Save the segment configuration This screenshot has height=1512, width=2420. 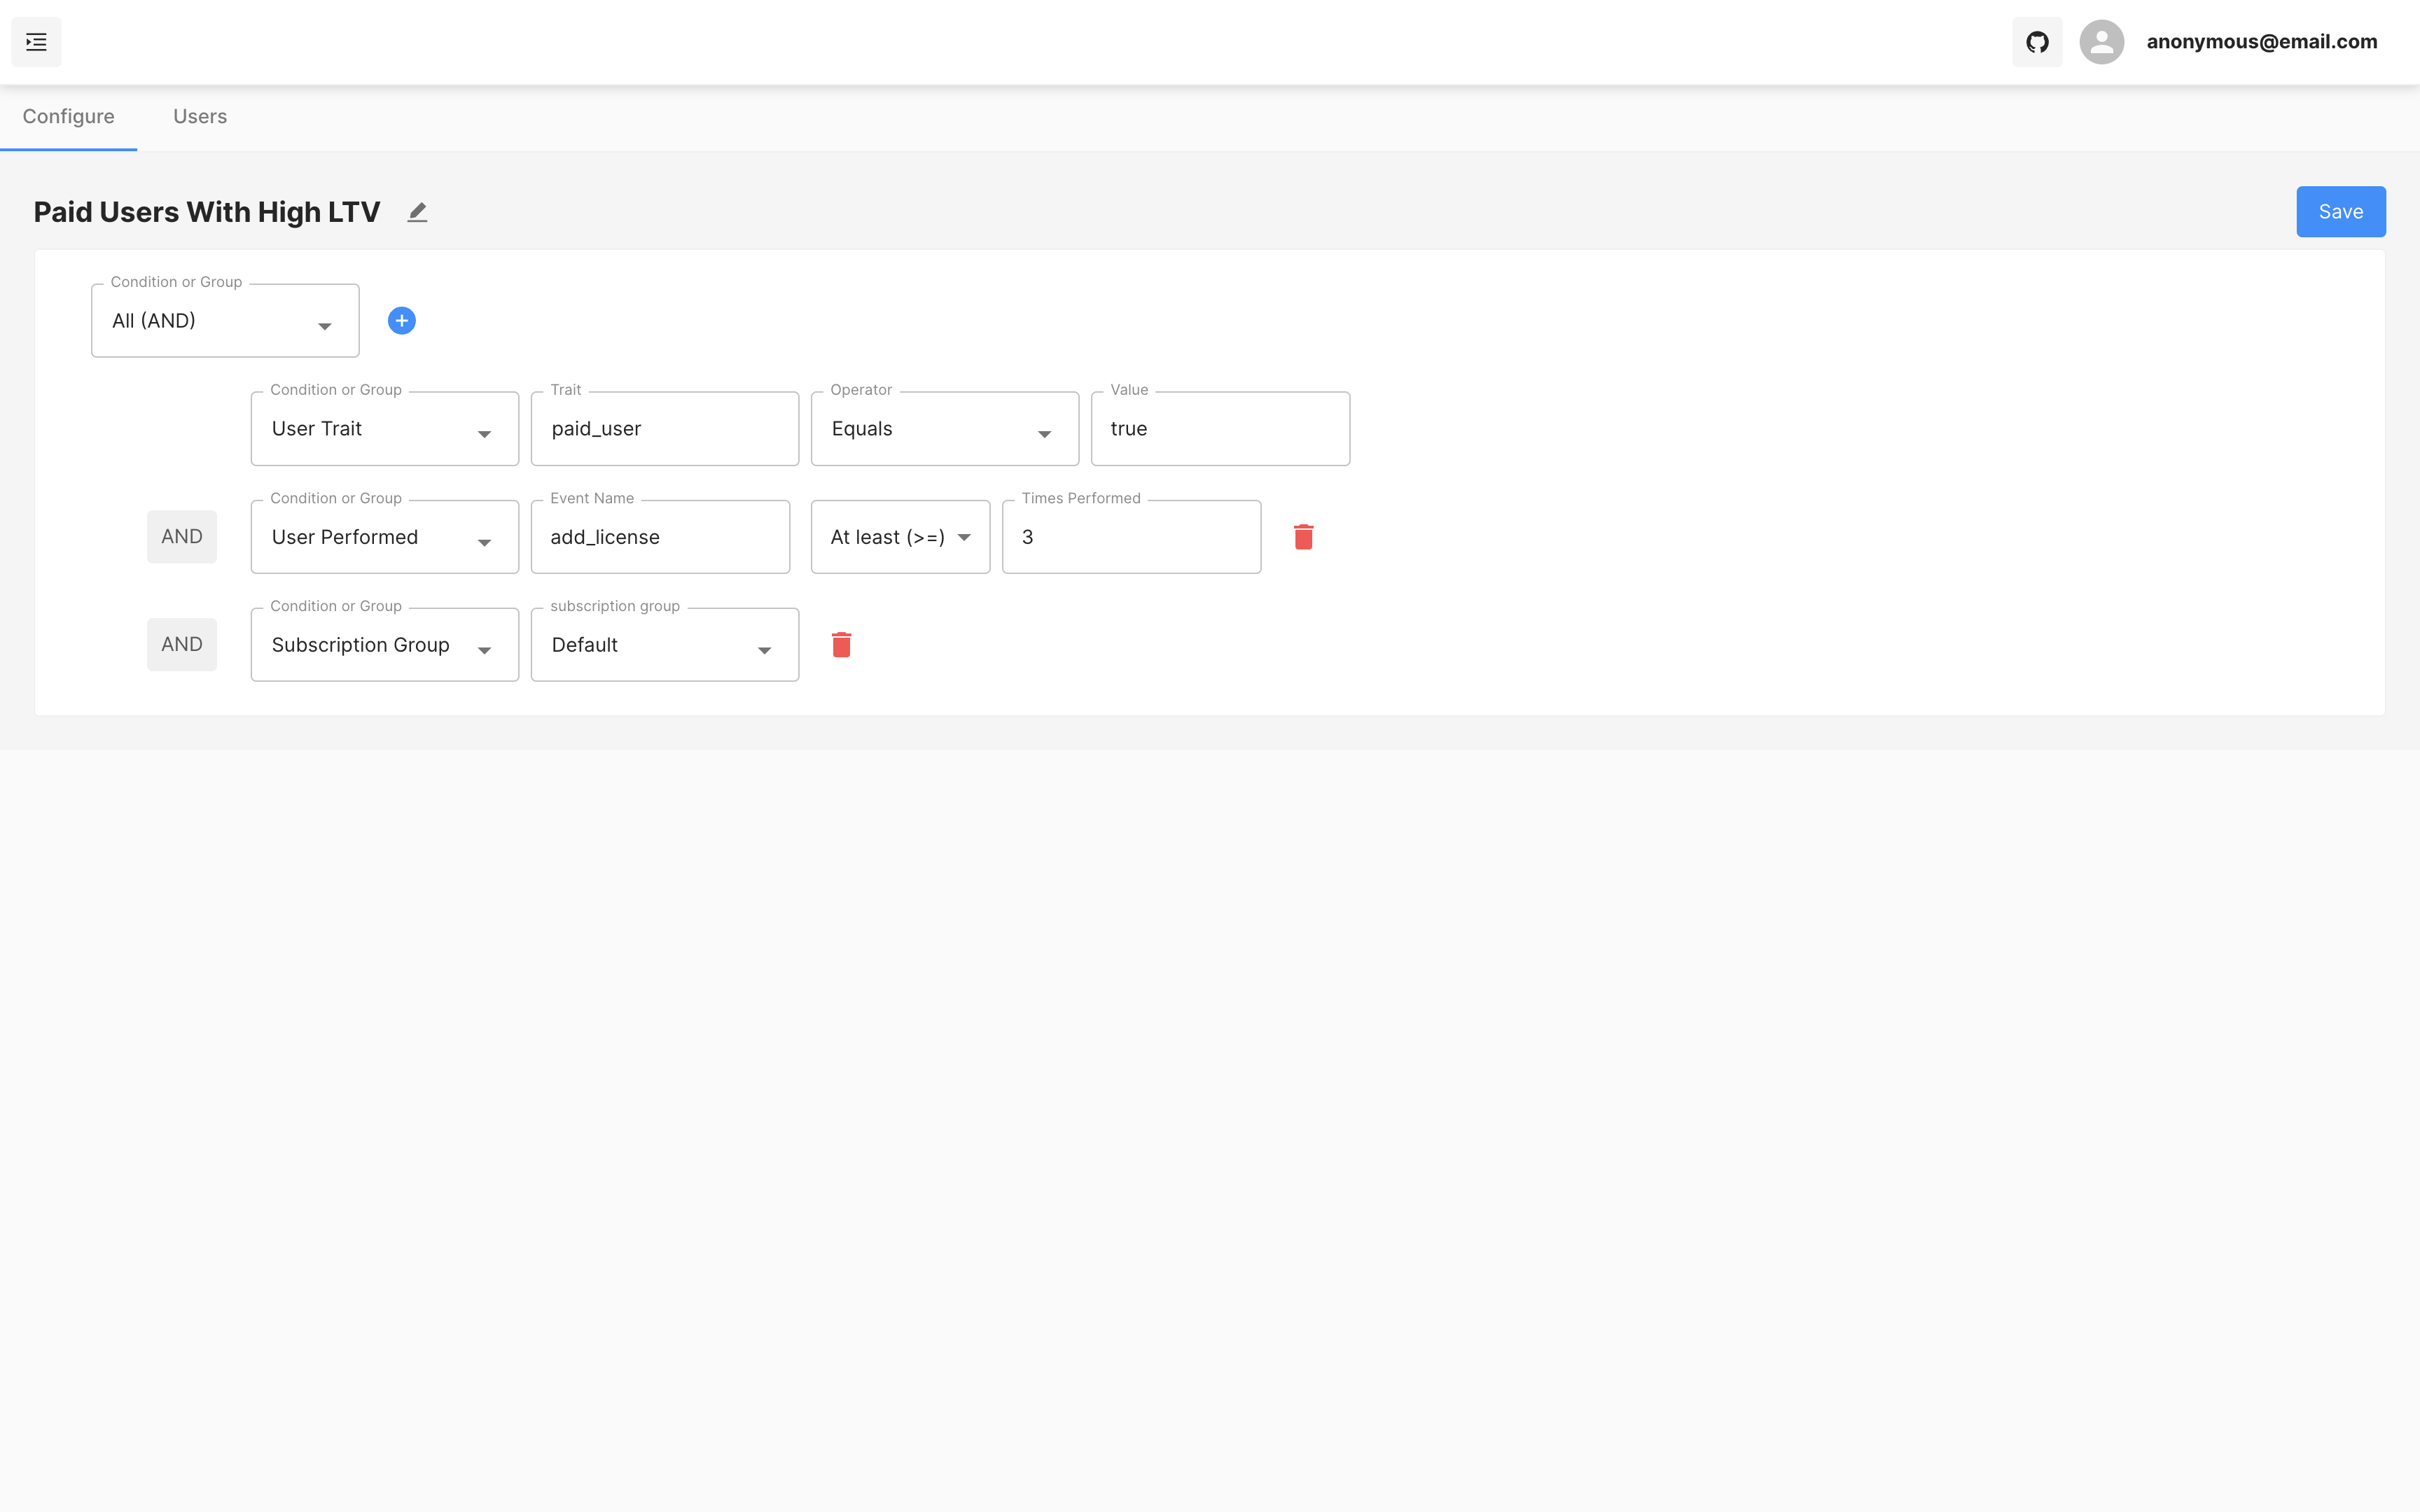(2340, 212)
